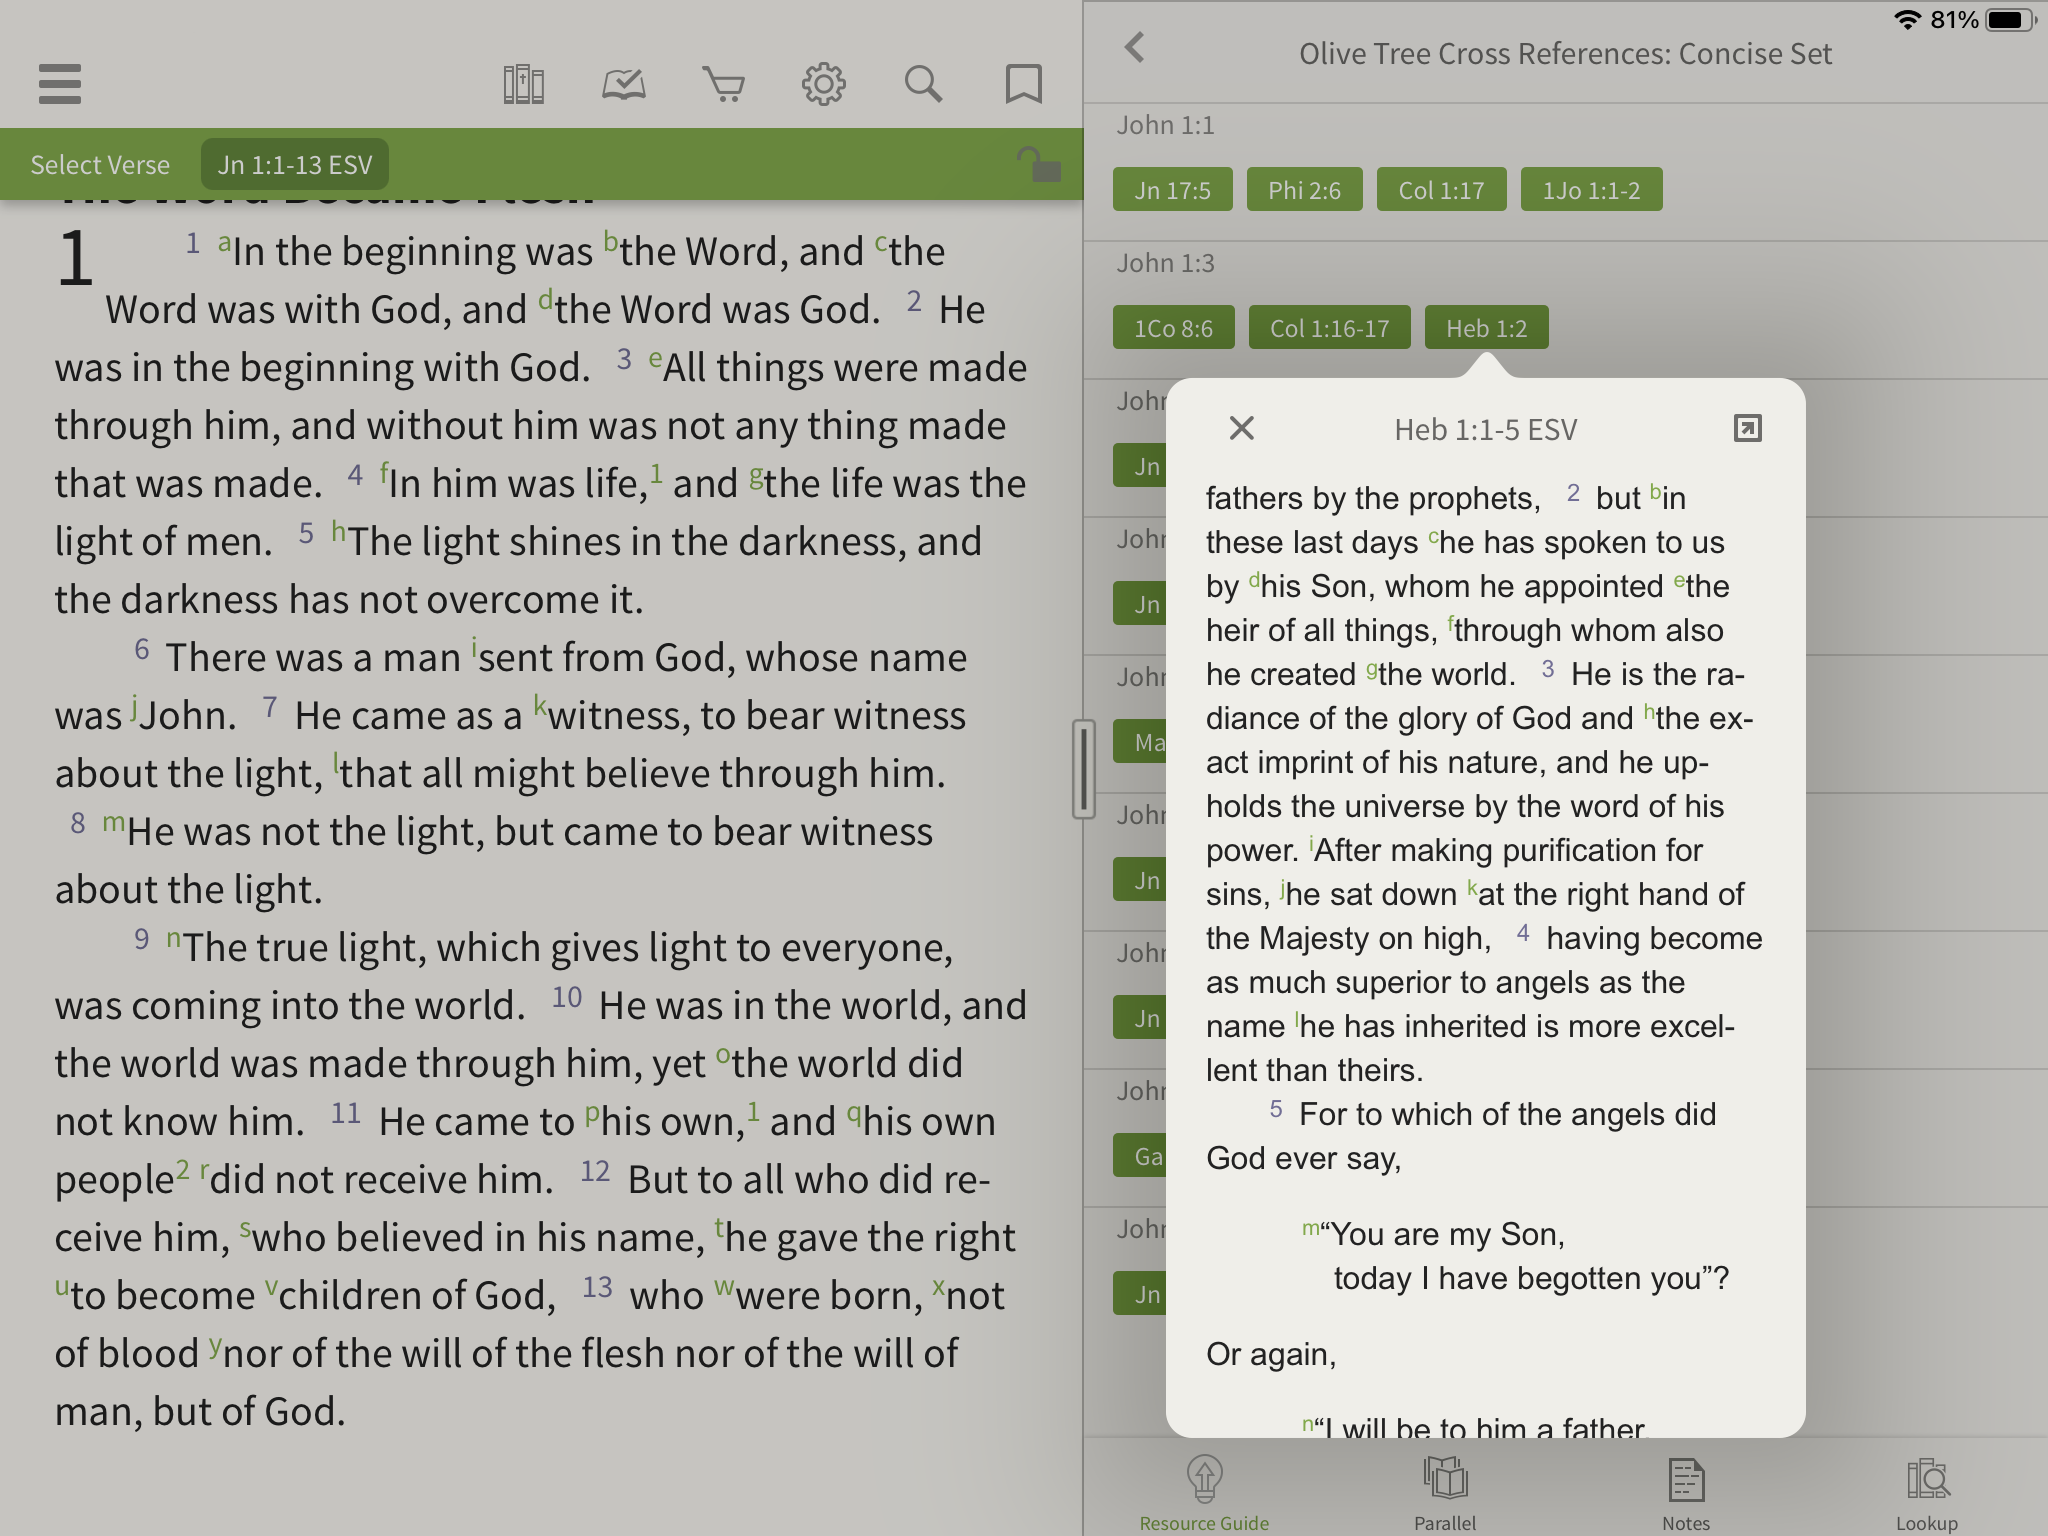The image size is (2048, 1536).
Task: Tap the large chapter number 1
Action: point(76,259)
